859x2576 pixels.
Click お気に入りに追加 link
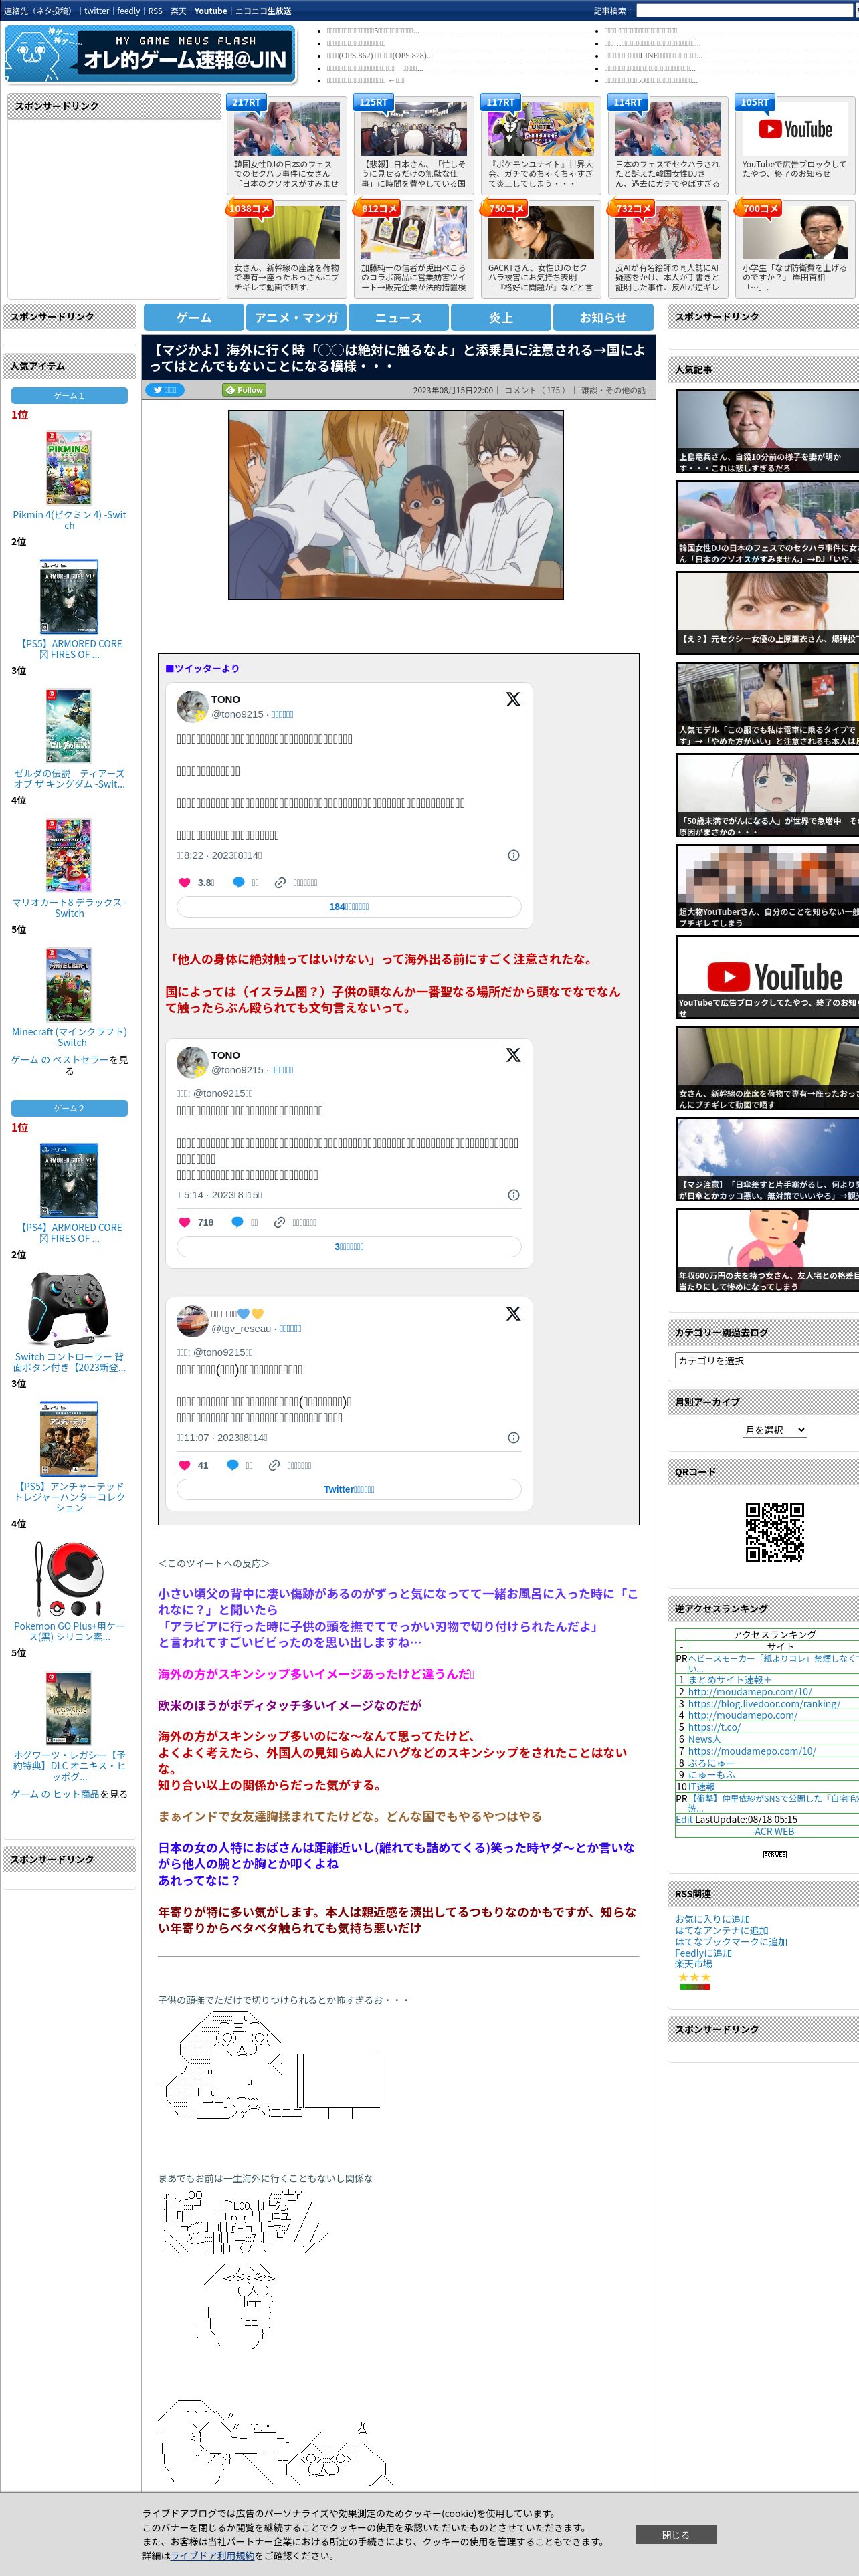(x=712, y=1919)
